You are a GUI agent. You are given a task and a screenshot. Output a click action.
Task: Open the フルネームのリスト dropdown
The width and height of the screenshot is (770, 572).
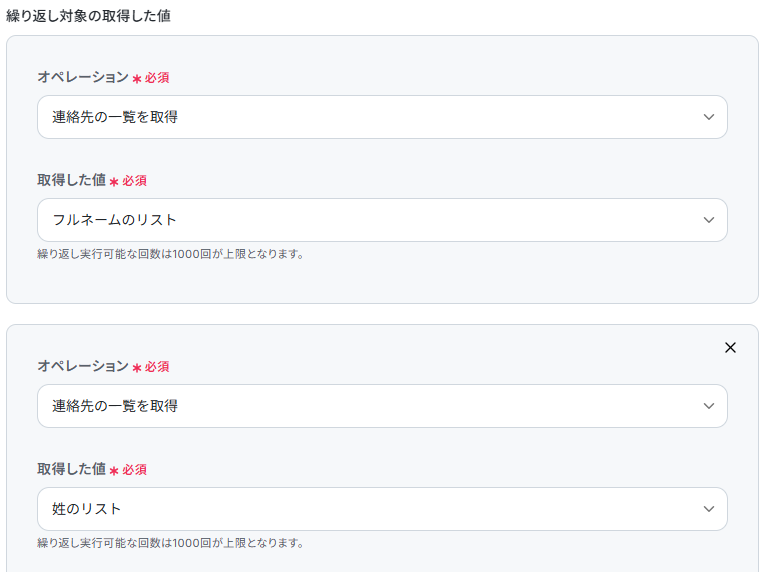[382, 220]
